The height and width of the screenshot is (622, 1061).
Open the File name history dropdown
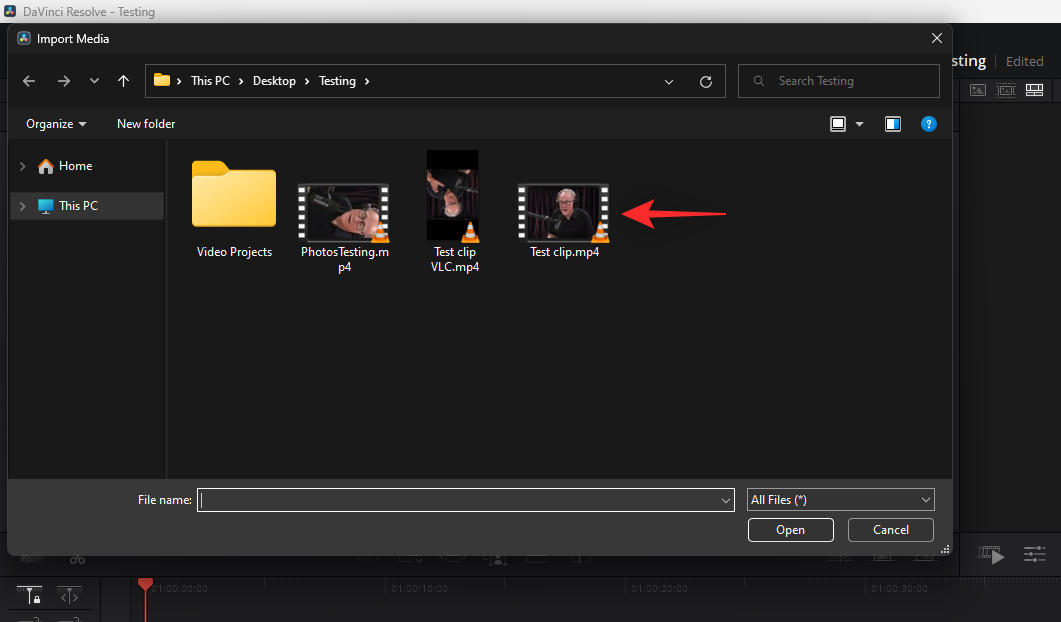click(725, 501)
